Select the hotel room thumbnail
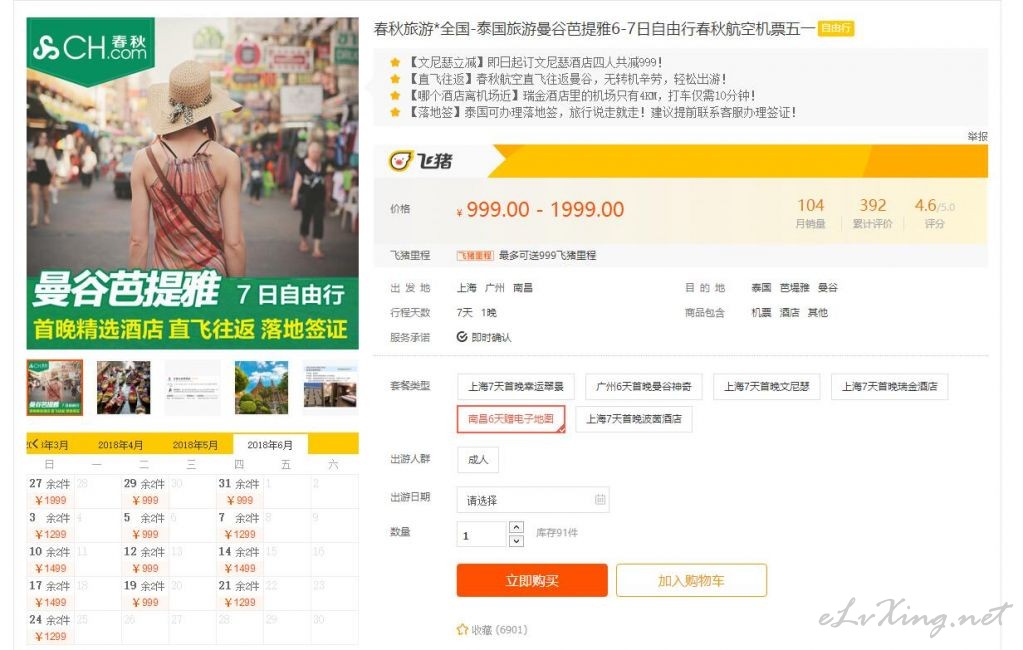 (x=330, y=387)
